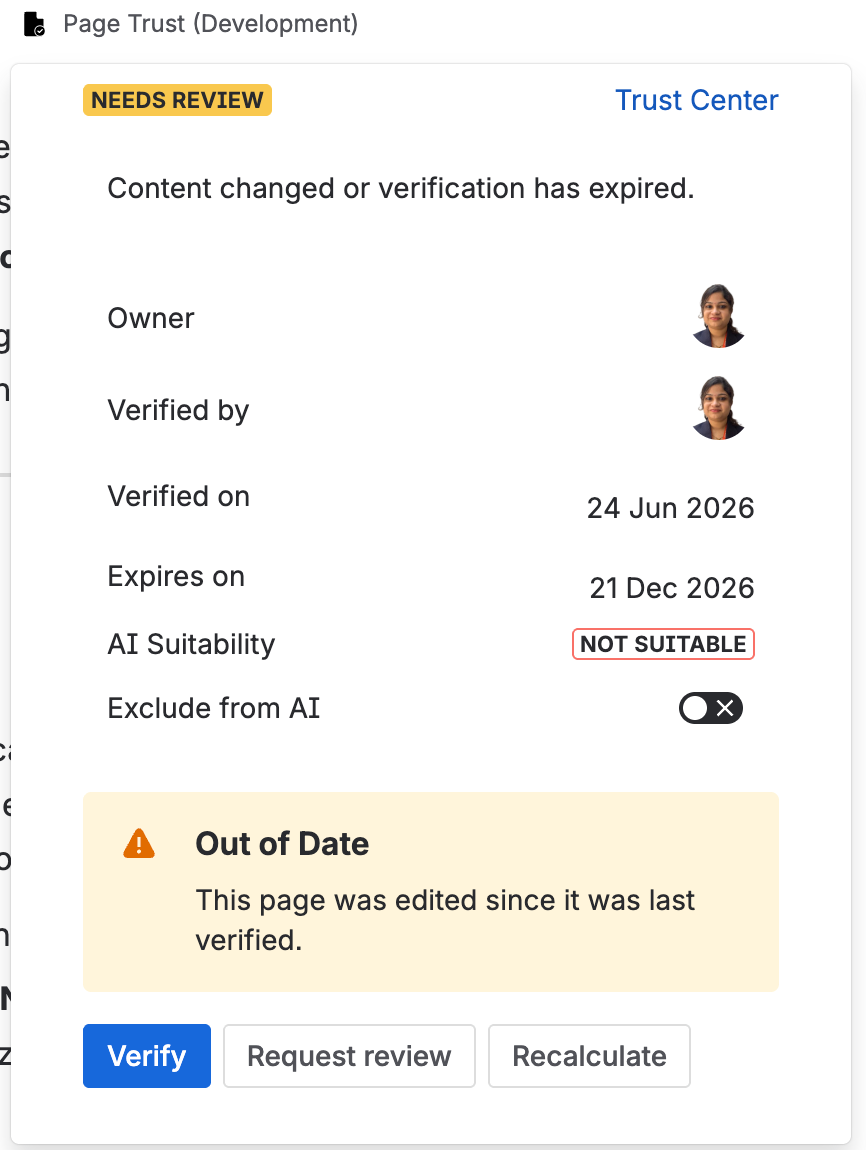The width and height of the screenshot is (866, 1150).
Task: Click the Page Trust (Development) title
Action: tap(210, 23)
